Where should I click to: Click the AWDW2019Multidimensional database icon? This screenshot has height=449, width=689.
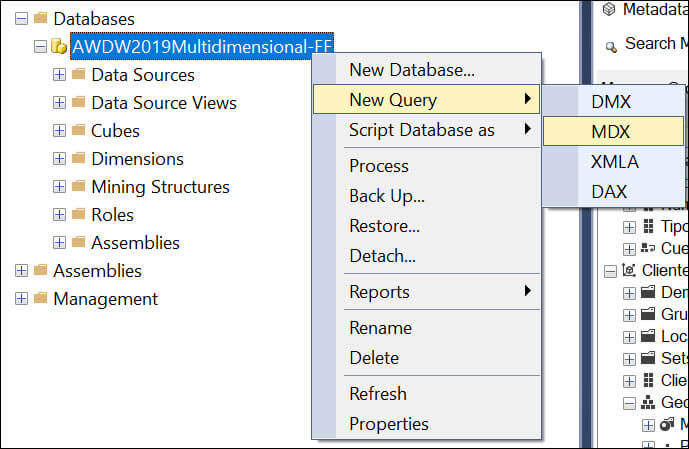59,46
